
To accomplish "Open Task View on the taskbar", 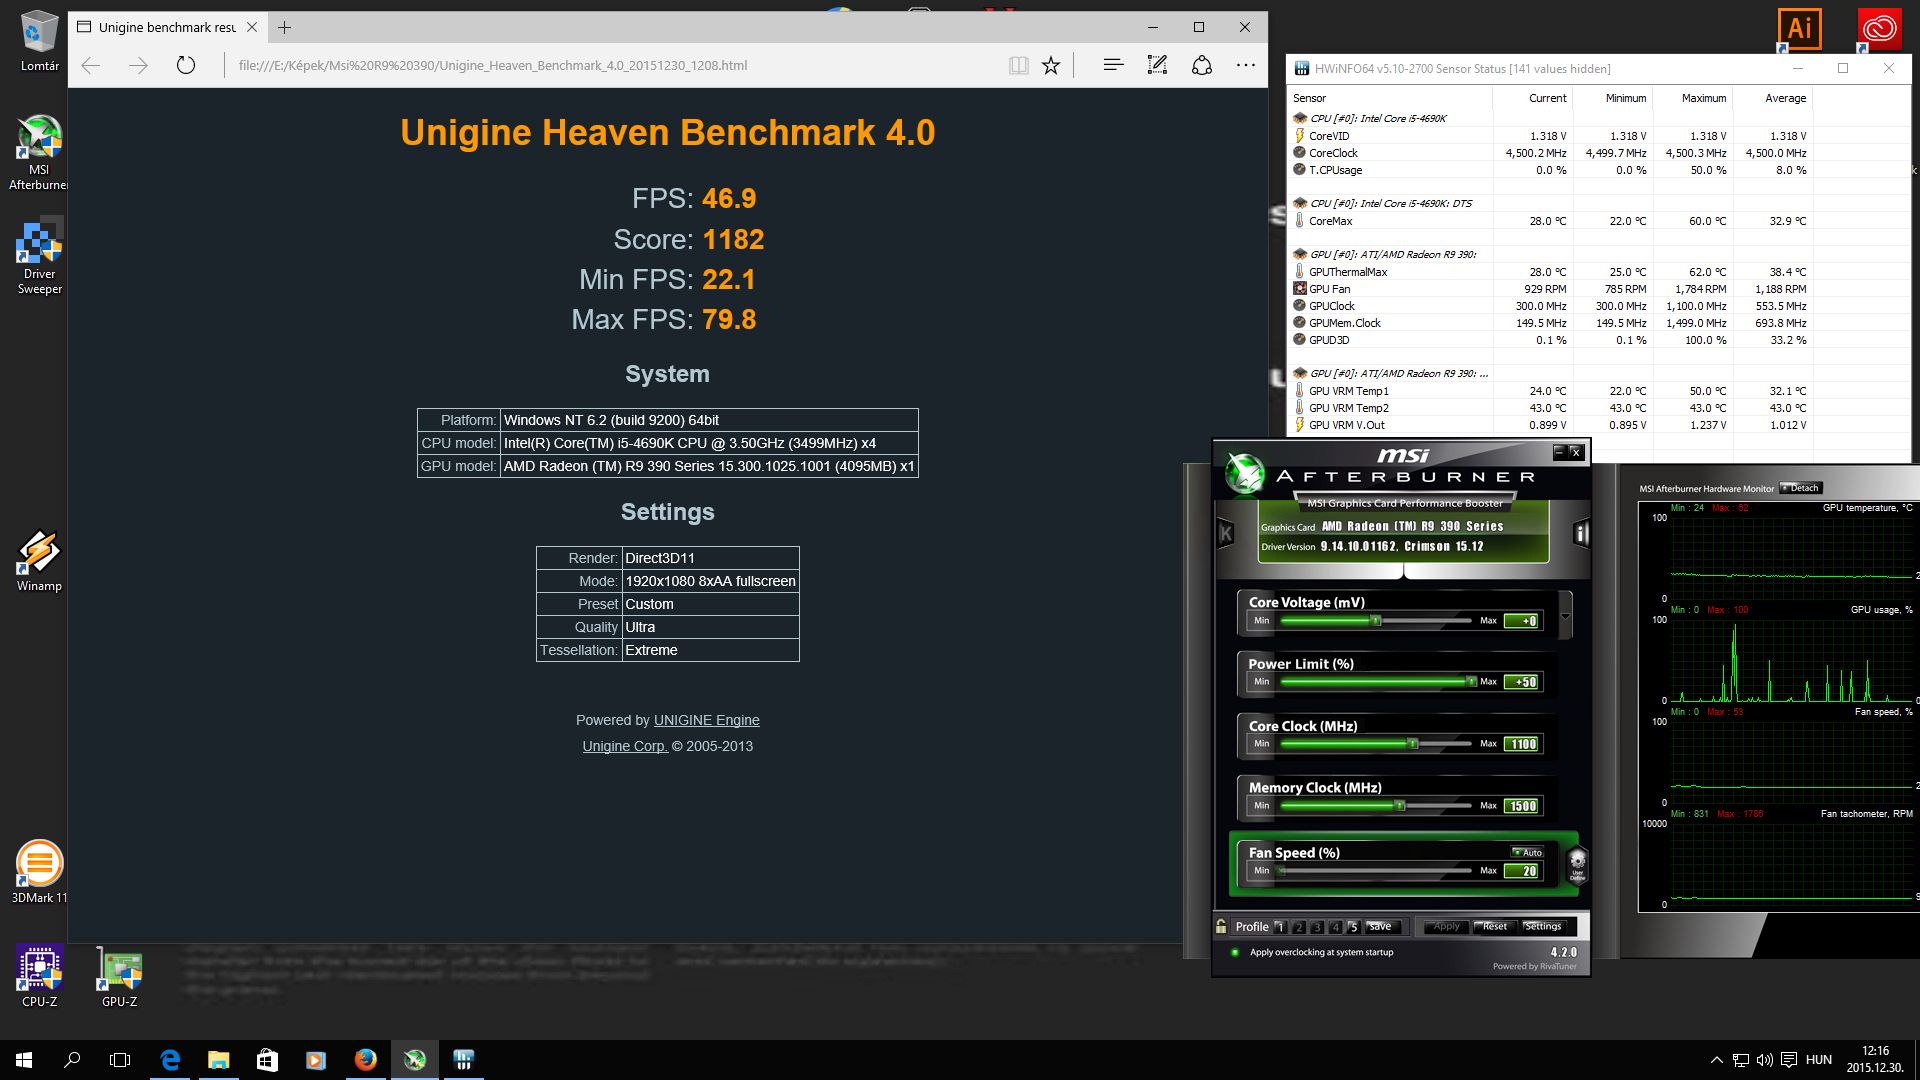I will pos(120,1060).
